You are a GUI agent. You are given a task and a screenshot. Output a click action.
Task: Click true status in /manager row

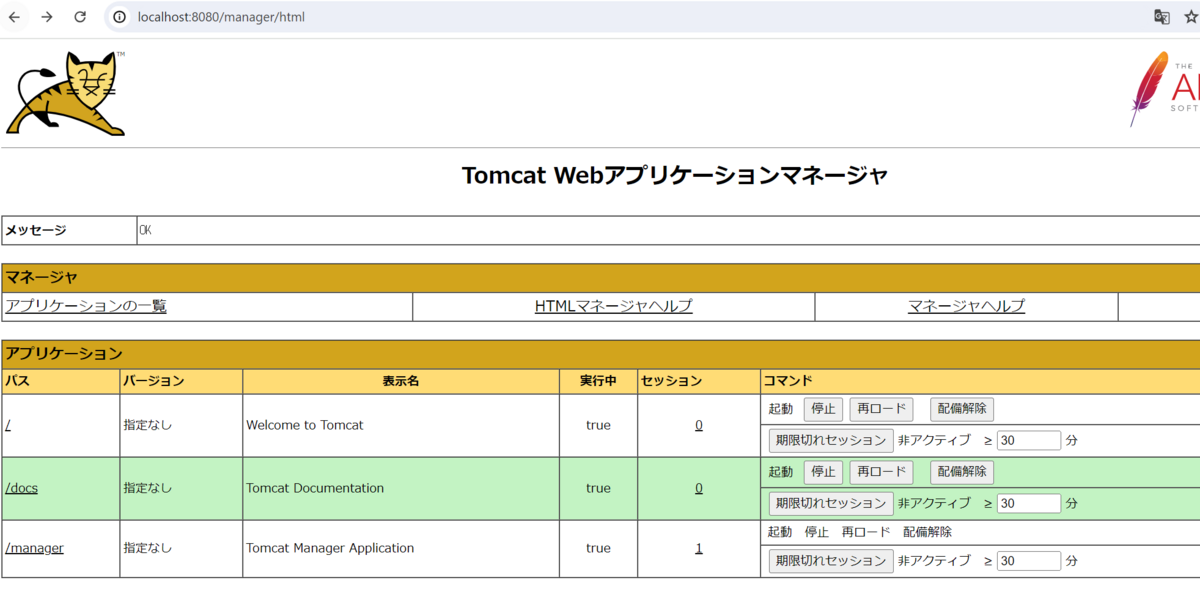point(598,548)
